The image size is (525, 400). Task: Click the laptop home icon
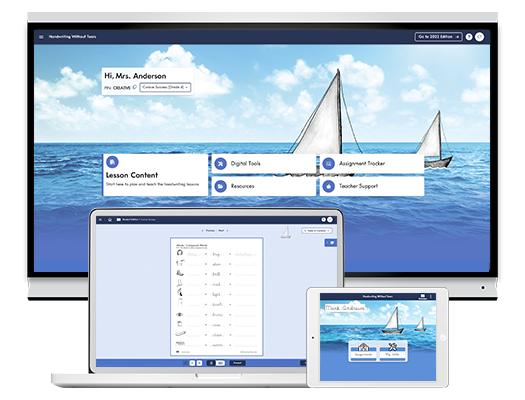pyautogui.click(x=109, y=220)
